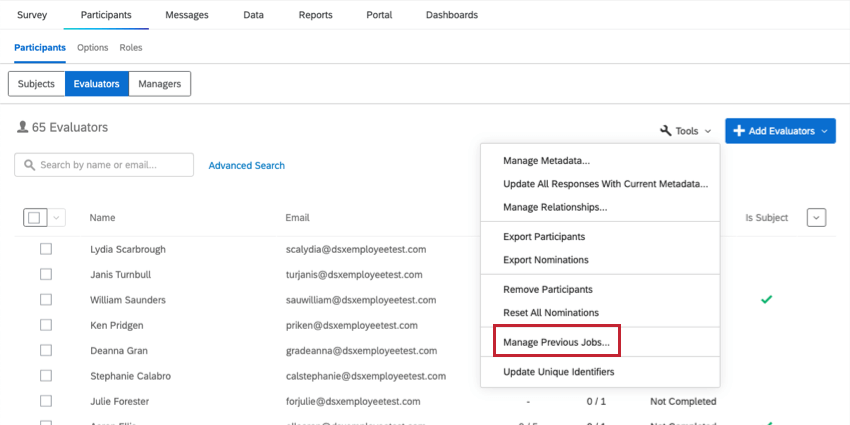The image size is (850, 425).
Task: Switch to the Messages tab
Action: (x=186, y=15)
